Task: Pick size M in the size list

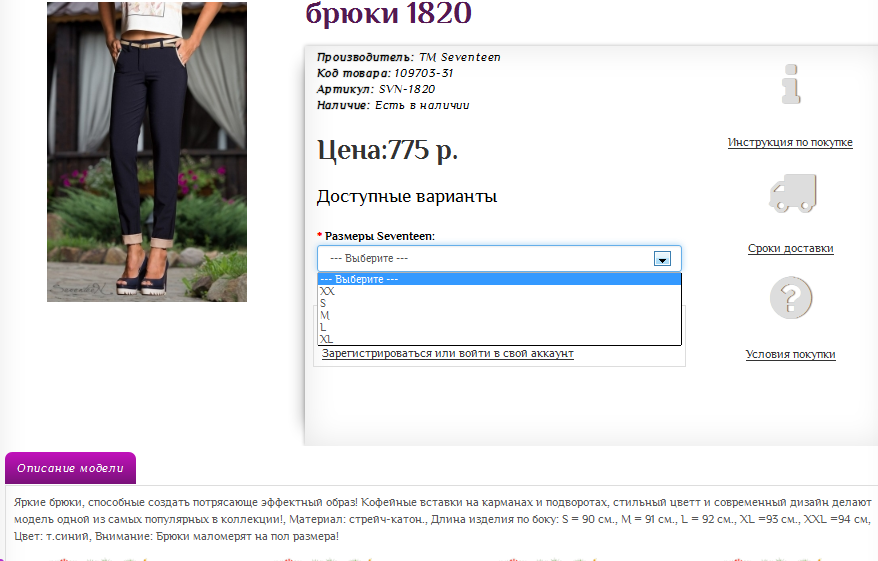Action: [324, 315]
